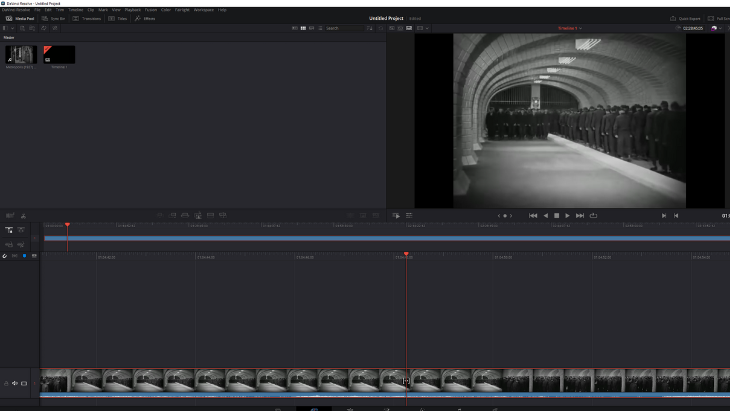Toggle the Loop playback button
Image resolution: width=730 pixels, height=411 pixels.
tap(593, 215)
